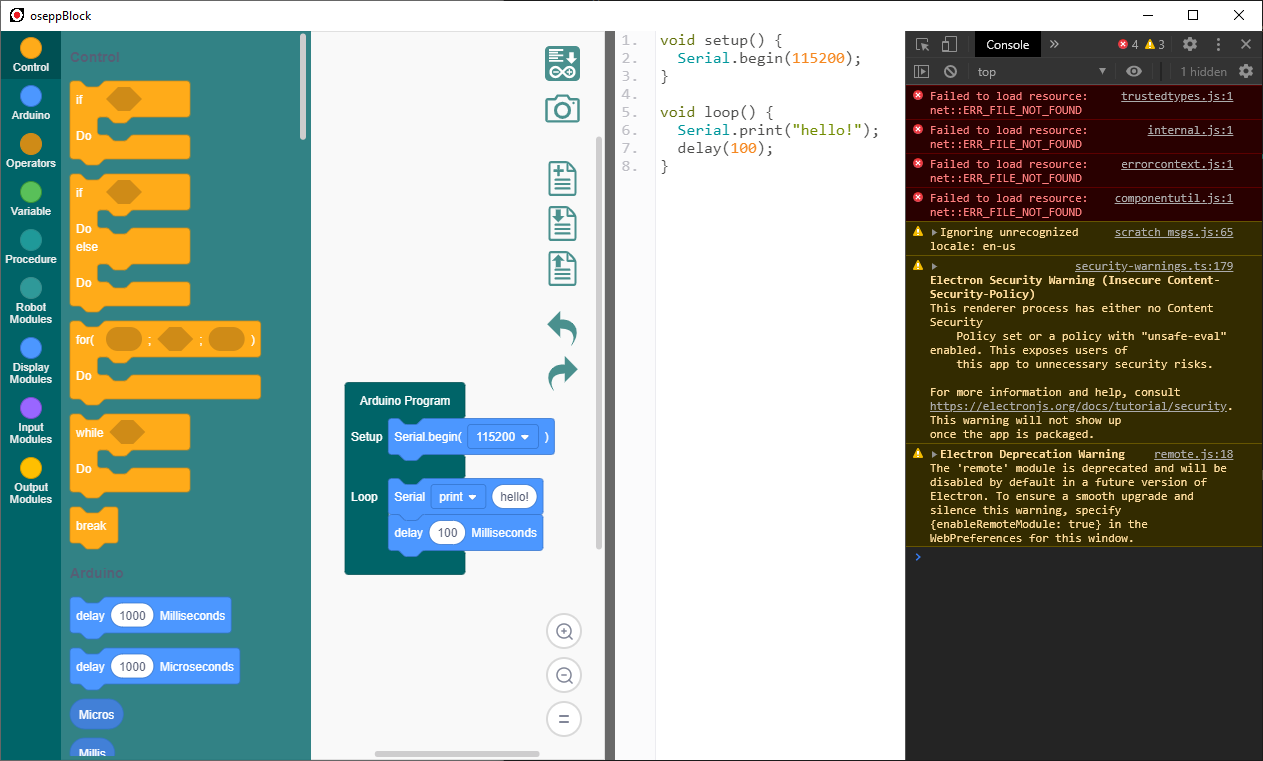Screen dimensions: 1263x761
Task: Click the Arduino Program block header
Action: 405,401
